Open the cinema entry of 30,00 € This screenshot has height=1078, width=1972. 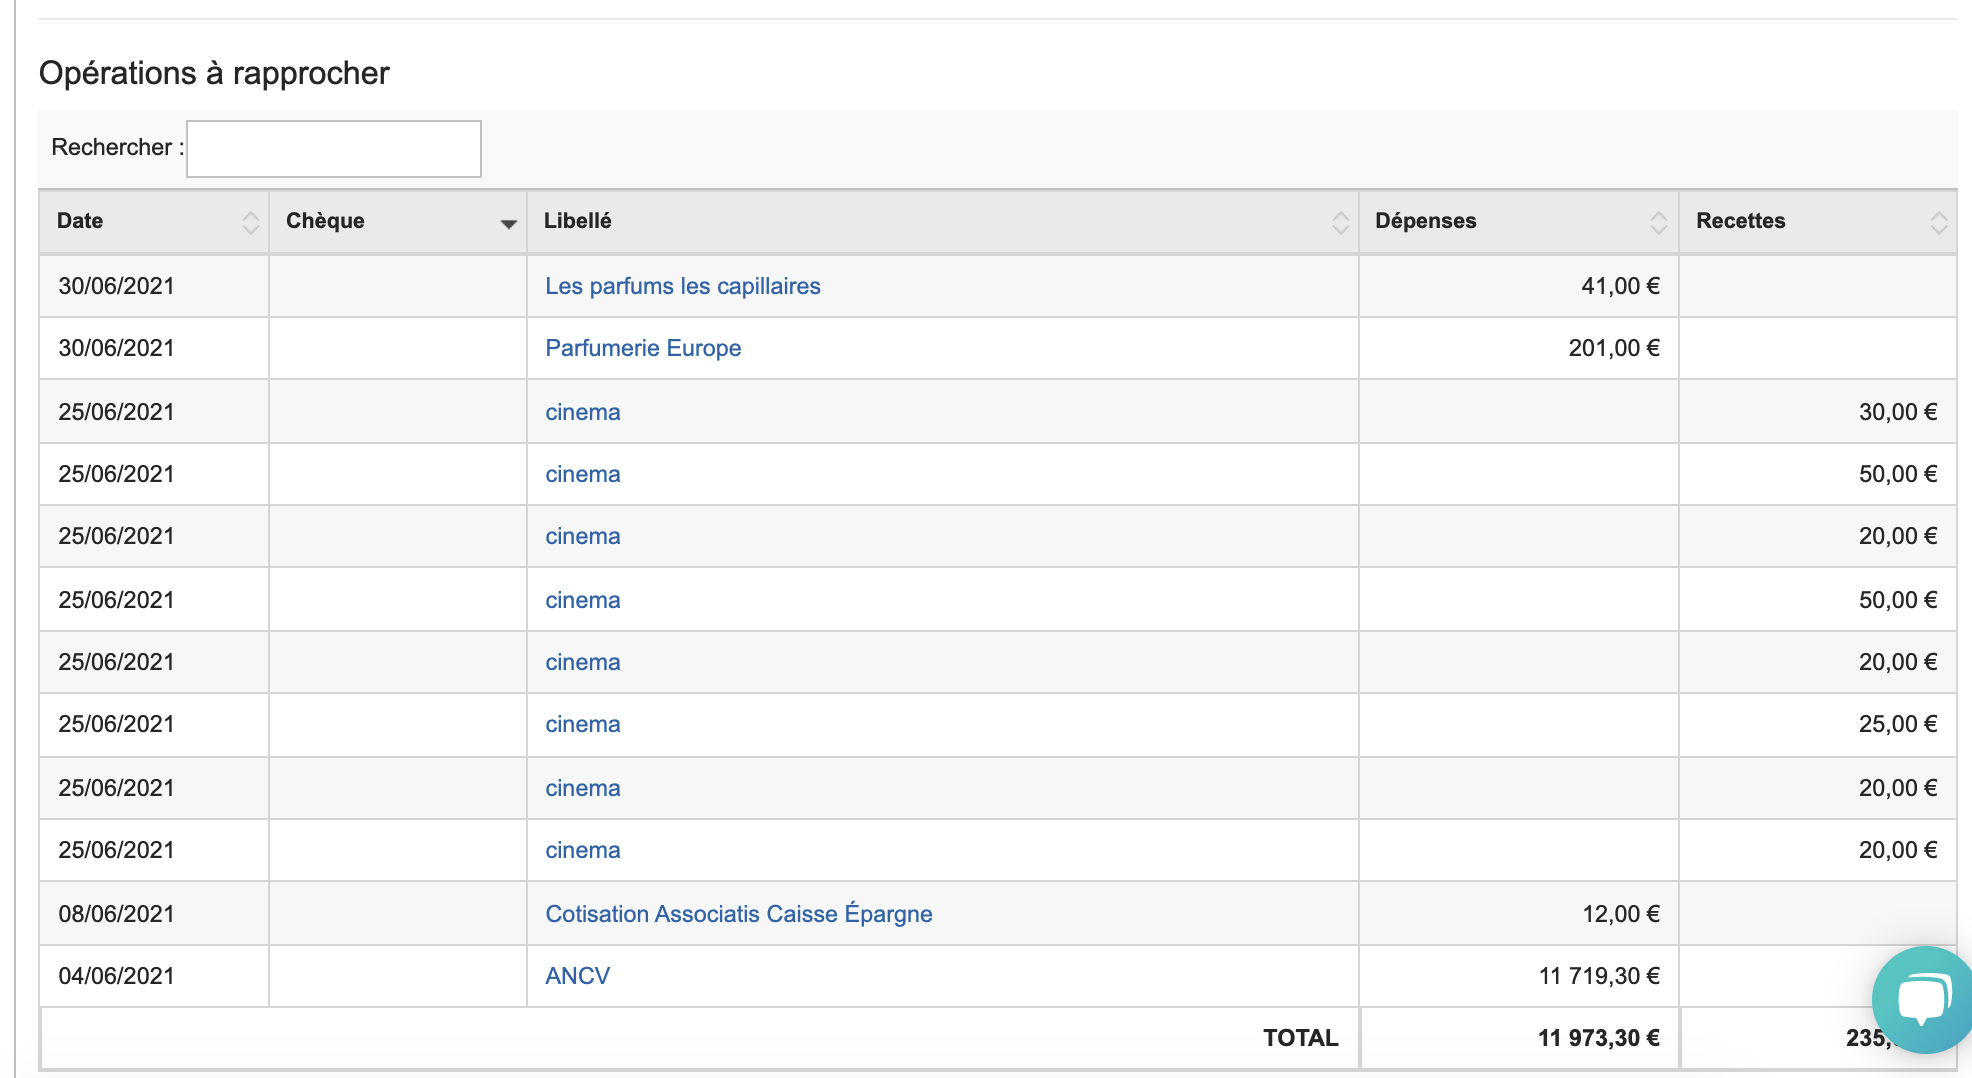click(x=582, y=412)
